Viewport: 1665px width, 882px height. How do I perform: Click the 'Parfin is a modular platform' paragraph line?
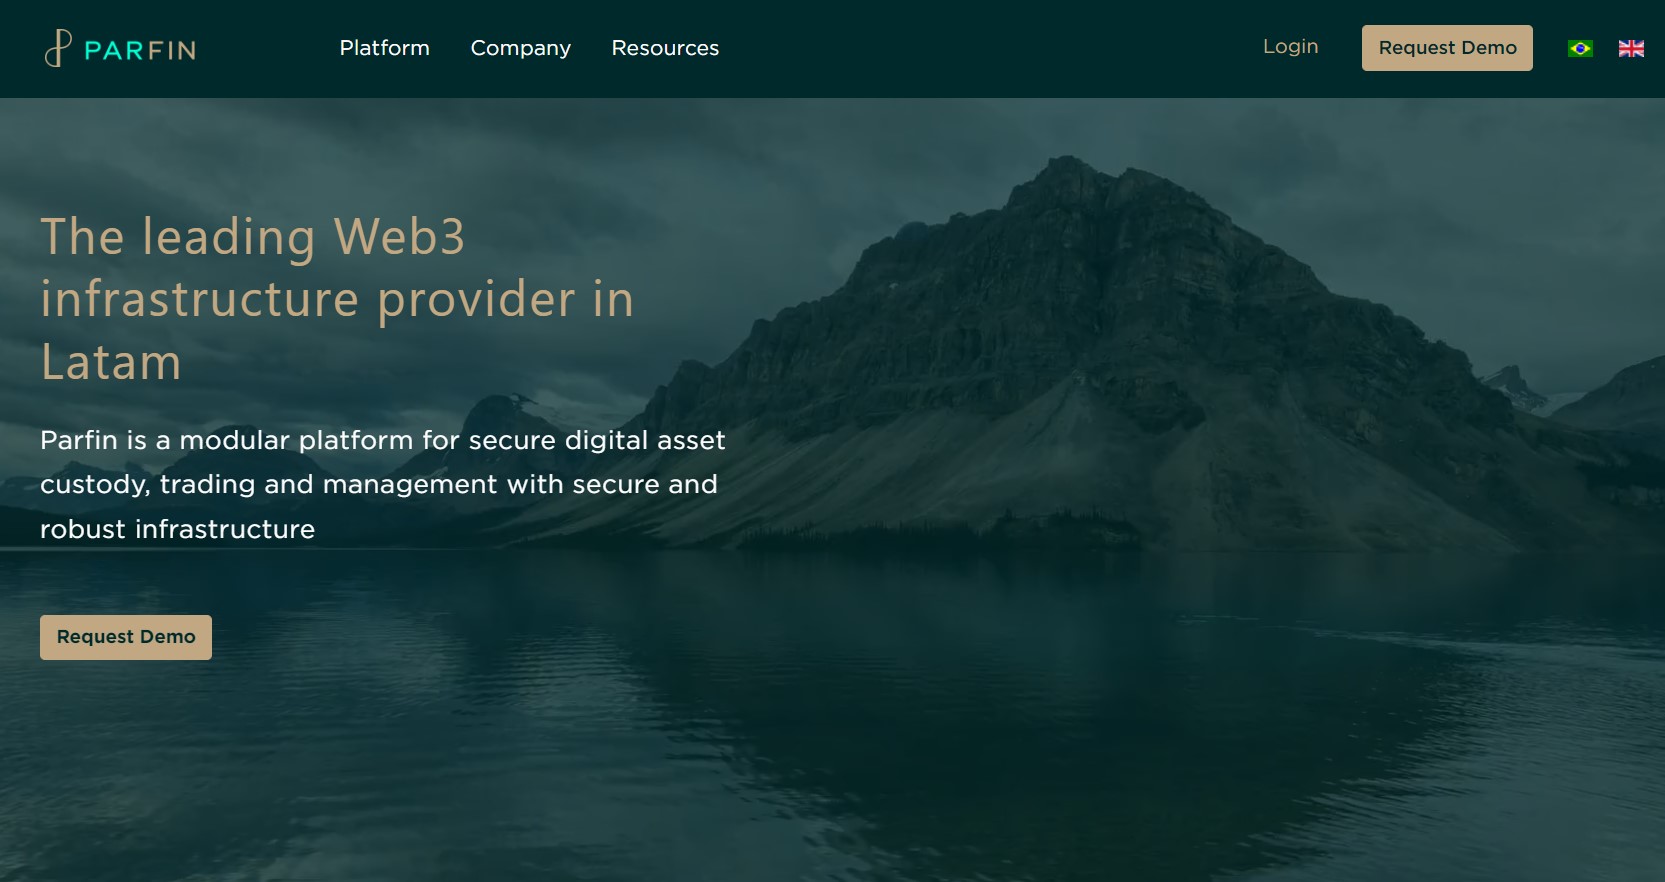click(383, 440)
